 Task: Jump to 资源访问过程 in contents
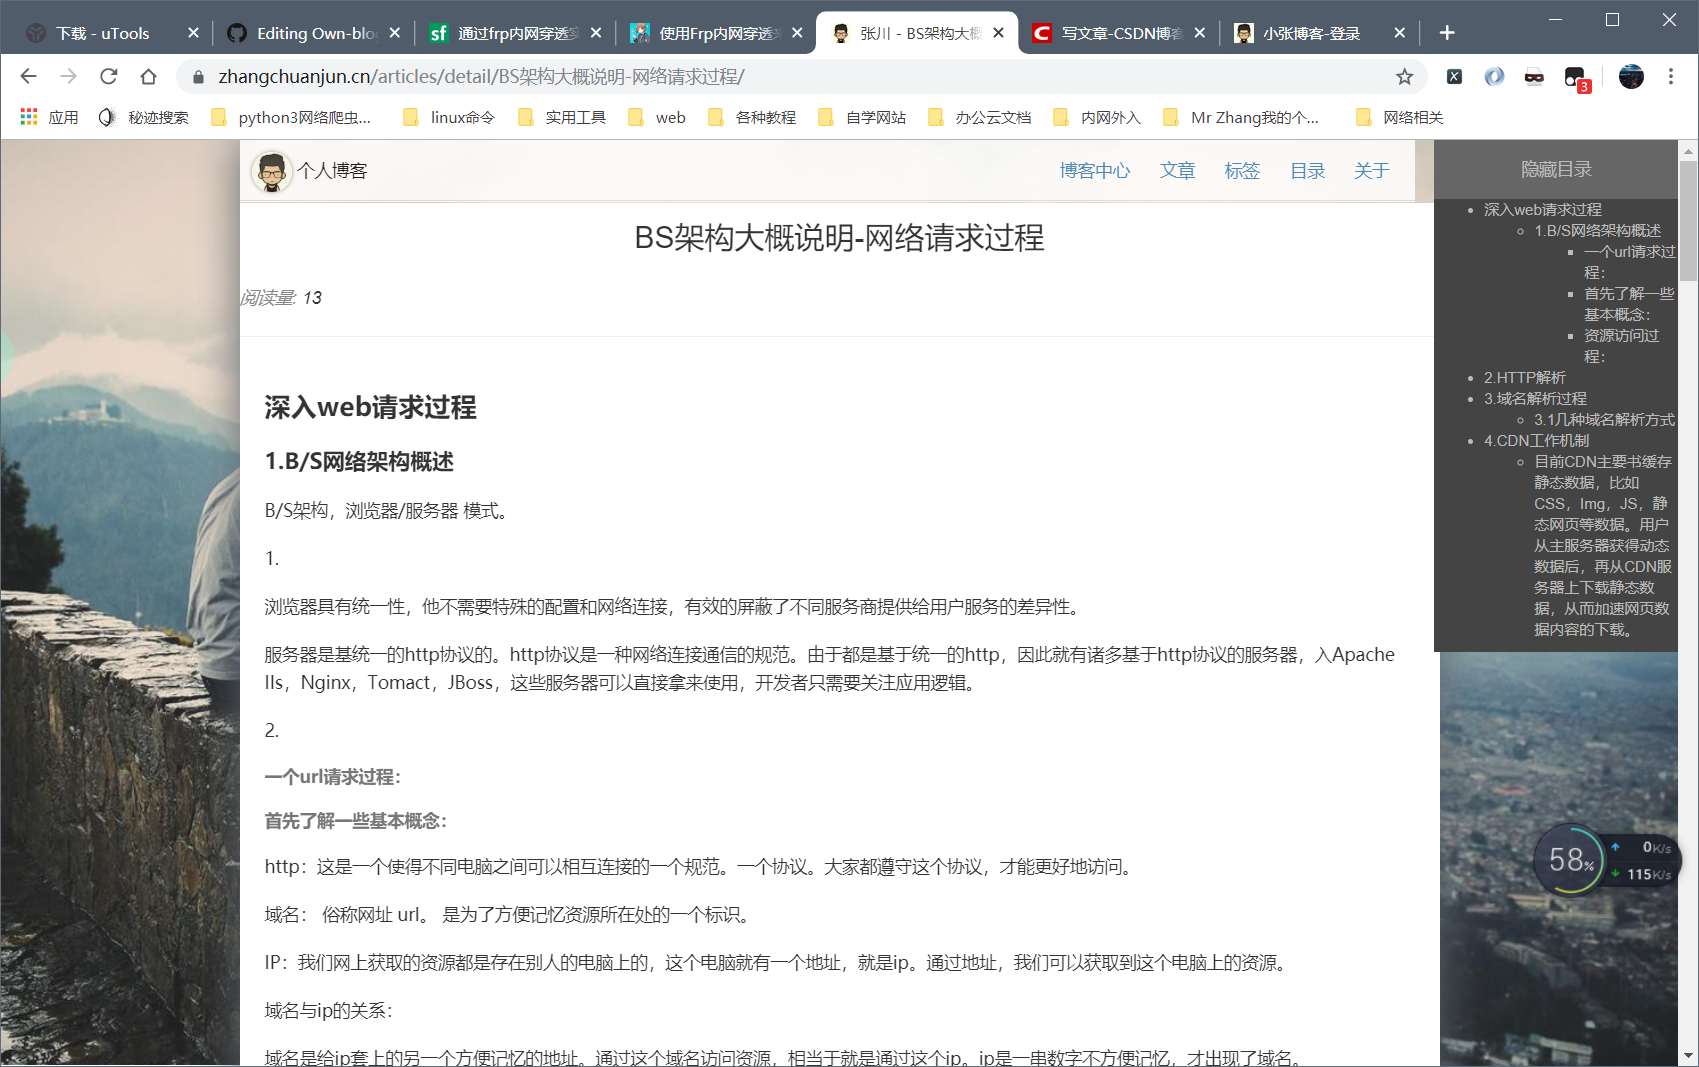pyautogui.click(x=1621, y=346)
